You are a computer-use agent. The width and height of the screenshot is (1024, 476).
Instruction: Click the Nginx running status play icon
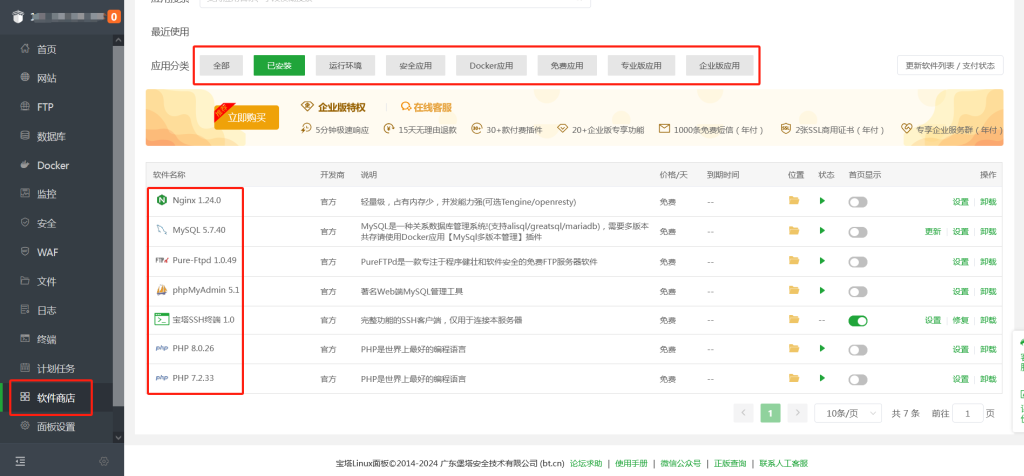click(822, 200)
